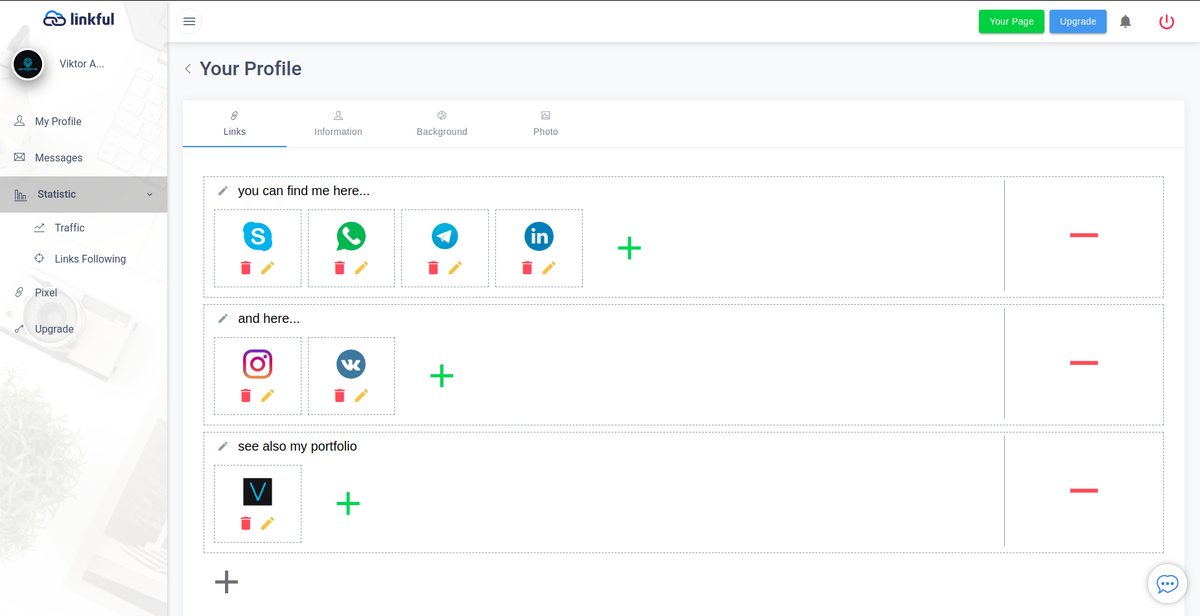Delete the WhatsApp link
This screenshot has width=1200, height=616.
click(340, 268)
